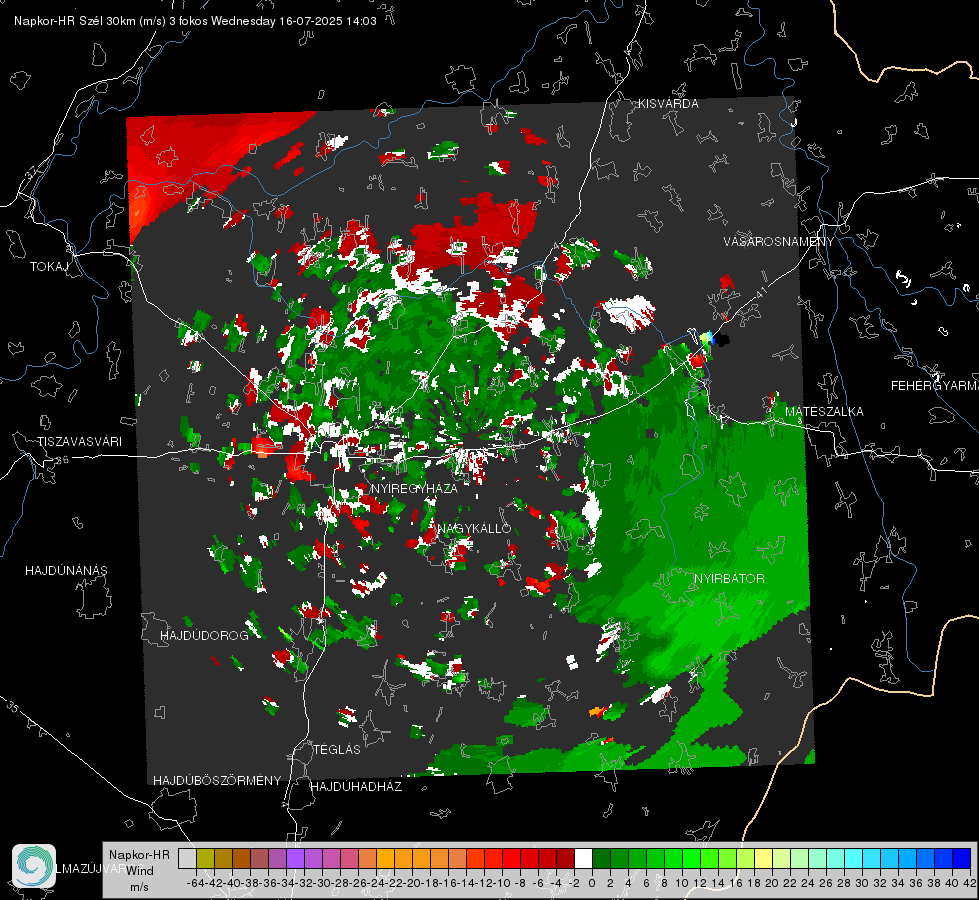
Task: Click the HAJDÚHADHÁZ city label
Action: tap(356, 787)
